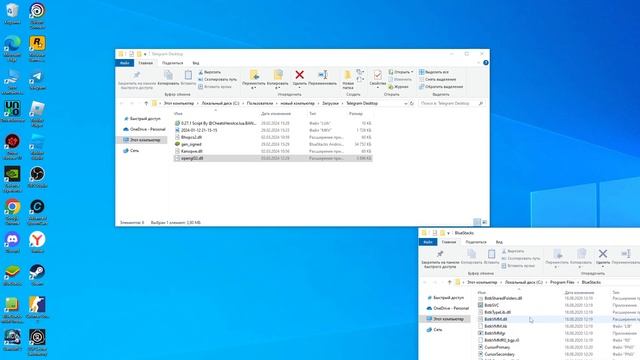
Task: Click Up arrow in BlueStacks window address bar
Action: 449,282
